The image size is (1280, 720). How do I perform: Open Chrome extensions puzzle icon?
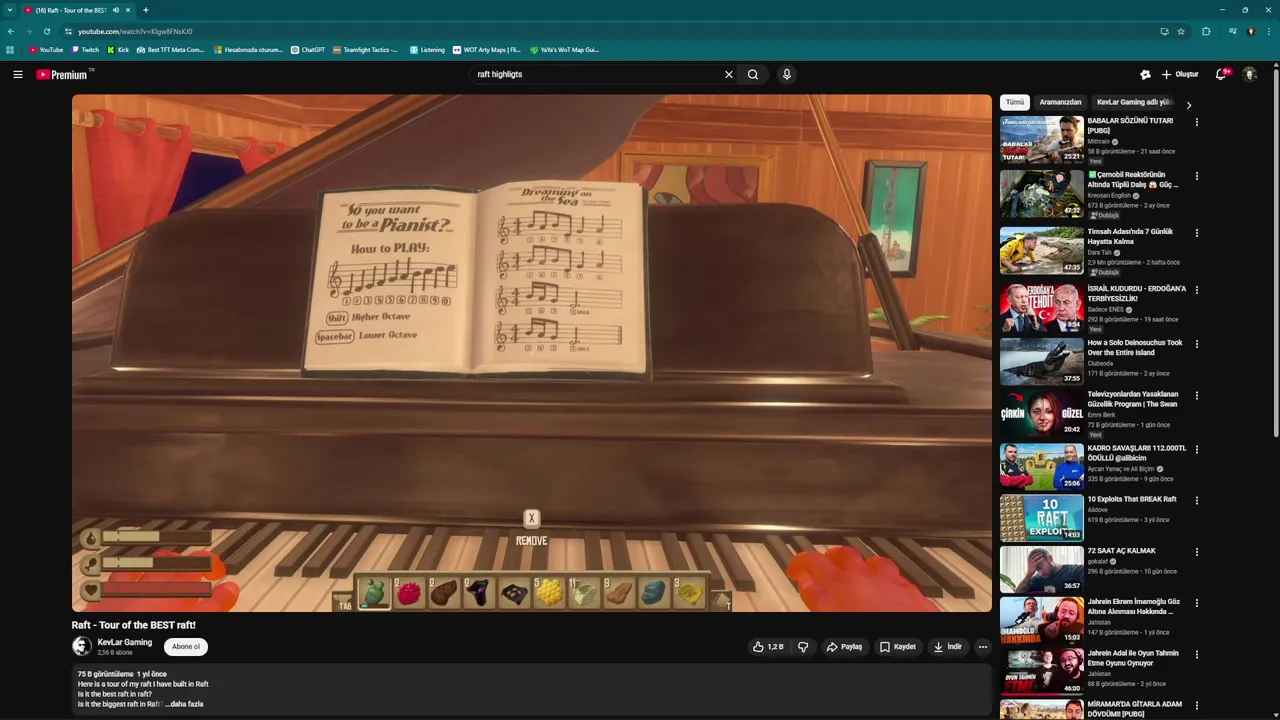1206,31
